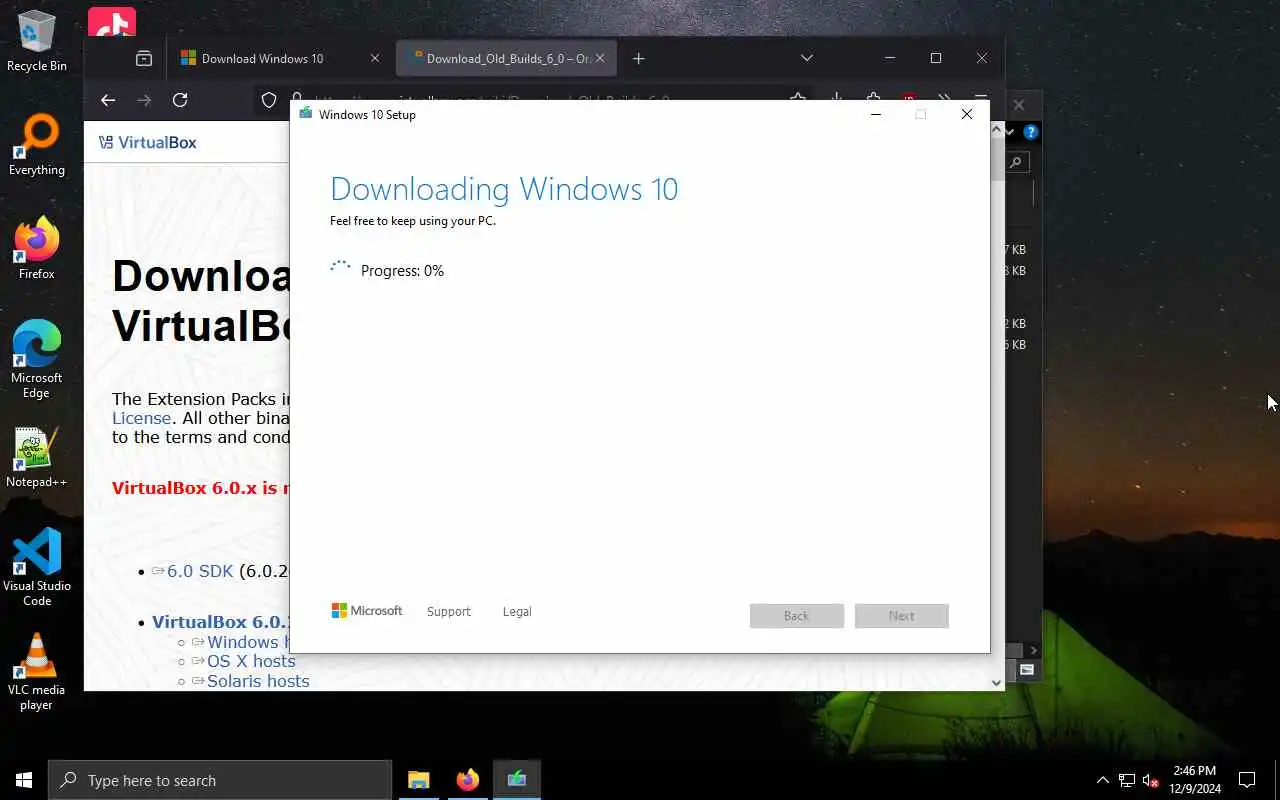
Task: Expand the ribbon chevron in background window
Action: 1010,132
